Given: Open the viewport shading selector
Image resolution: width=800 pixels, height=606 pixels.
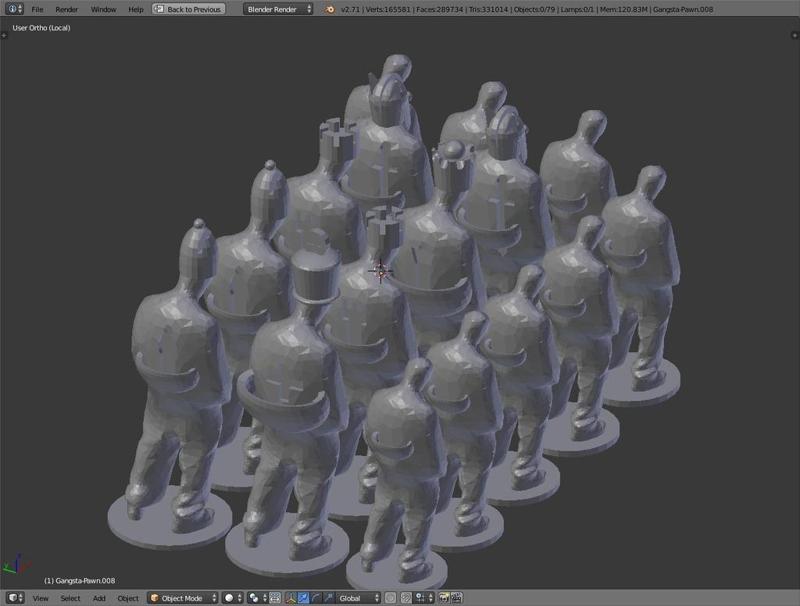Looking at the screenshot, I should coord(233,598).
